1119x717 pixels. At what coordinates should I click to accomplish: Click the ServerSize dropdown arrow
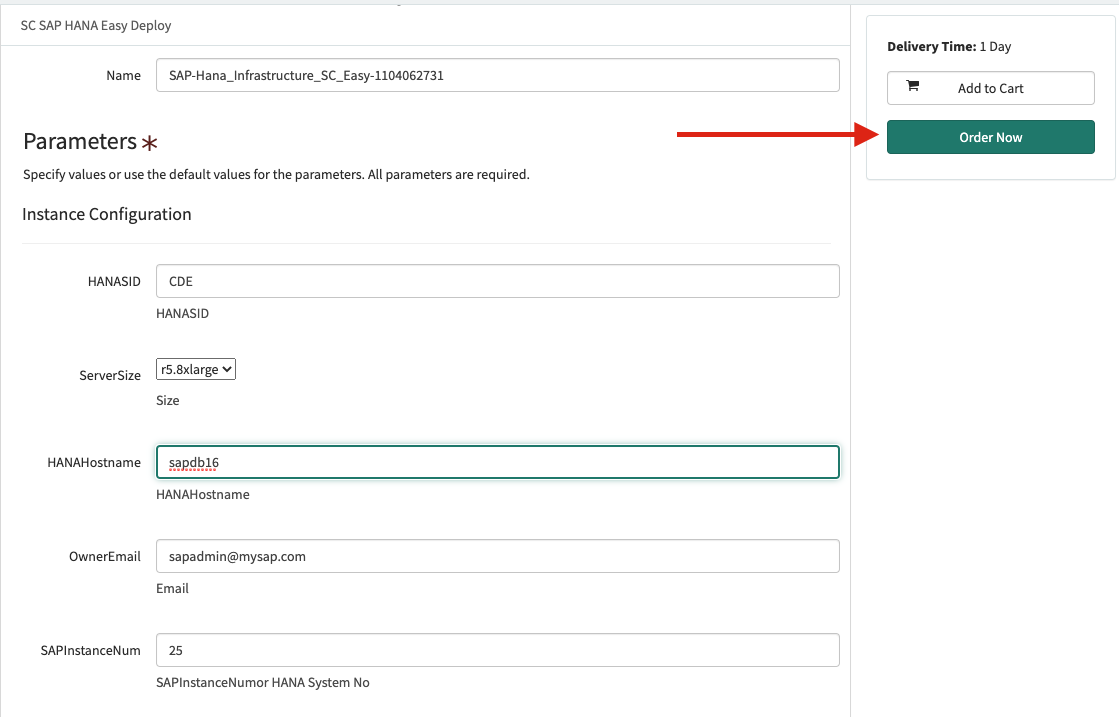(x=227, y=368)
